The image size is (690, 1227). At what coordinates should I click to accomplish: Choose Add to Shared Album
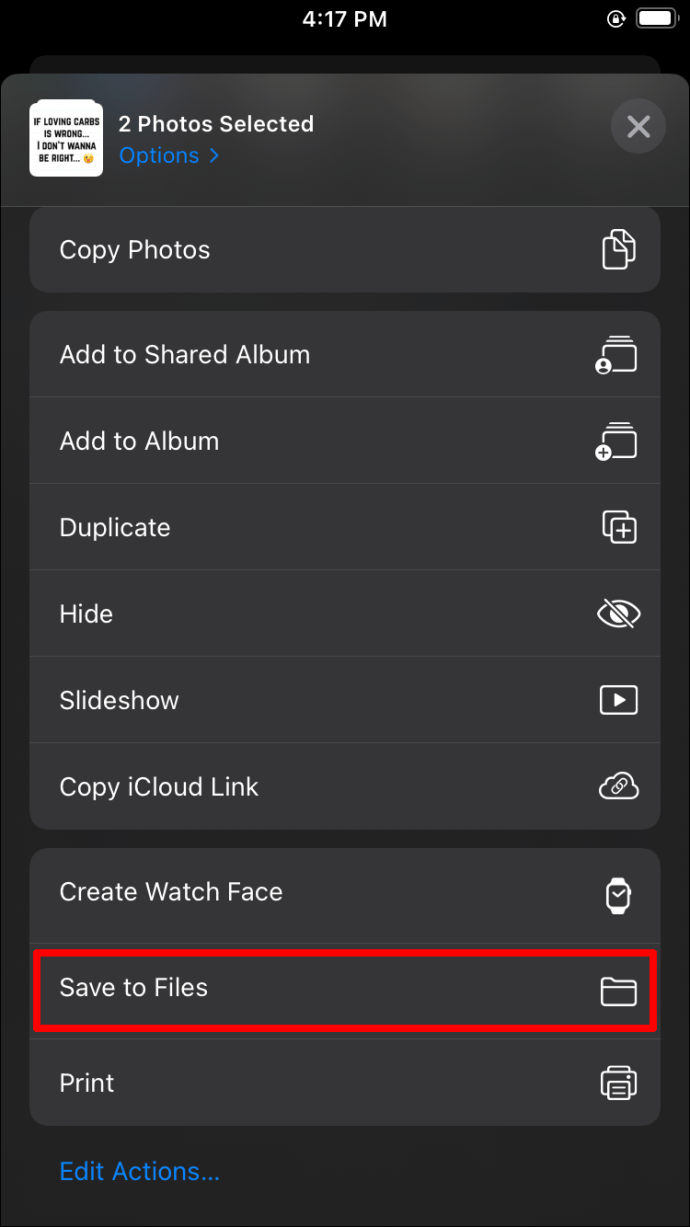185,355
